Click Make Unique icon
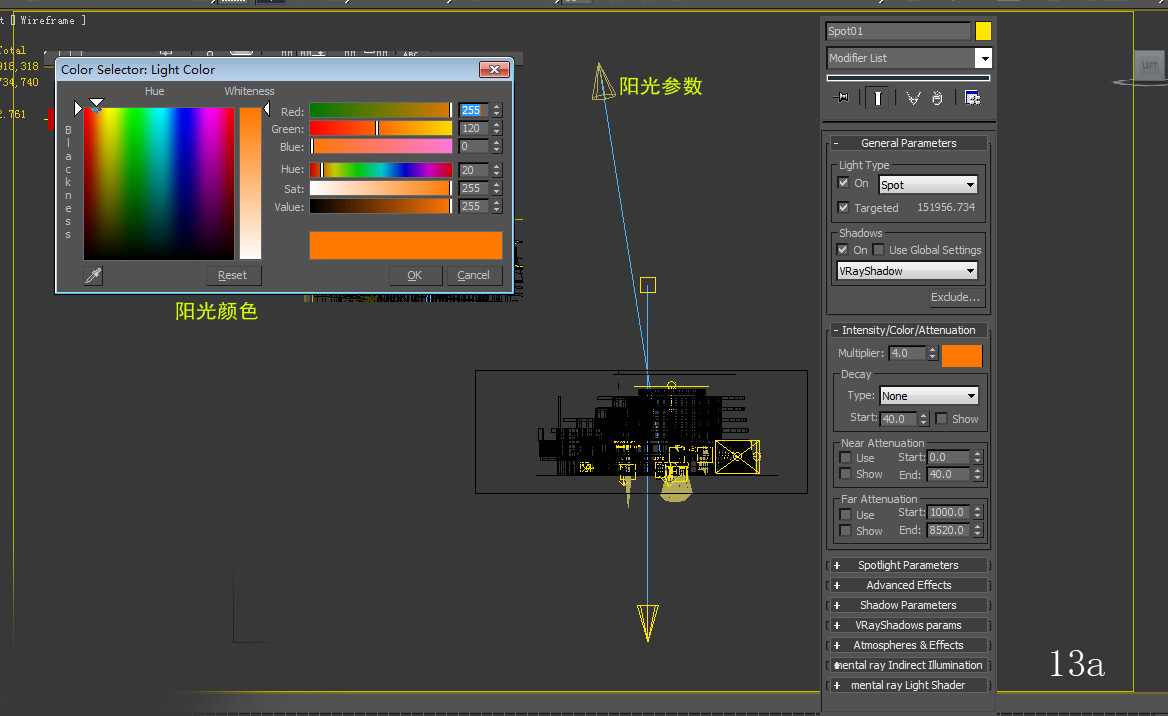This screenshot has width=1168, height=716. pyautogui.click(x=913, y=98)
